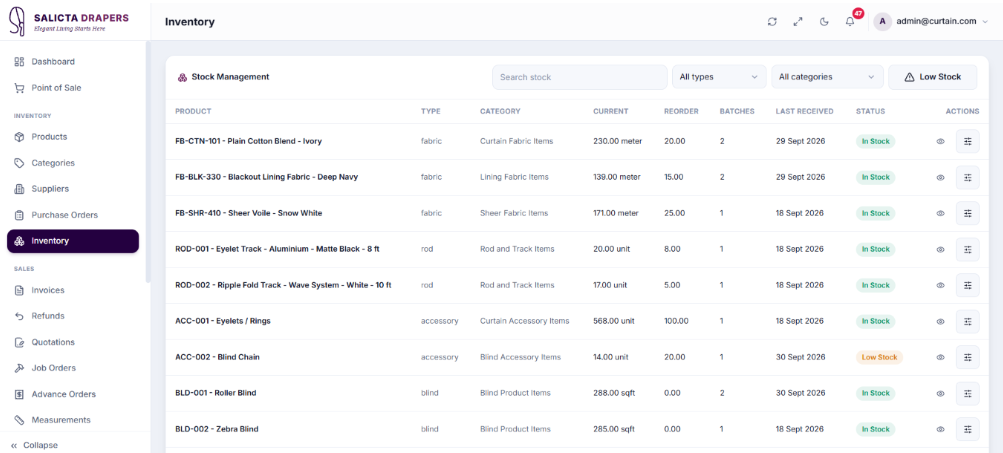Select product ACC-002 - Blind Chain

click(x=217, y=357)
